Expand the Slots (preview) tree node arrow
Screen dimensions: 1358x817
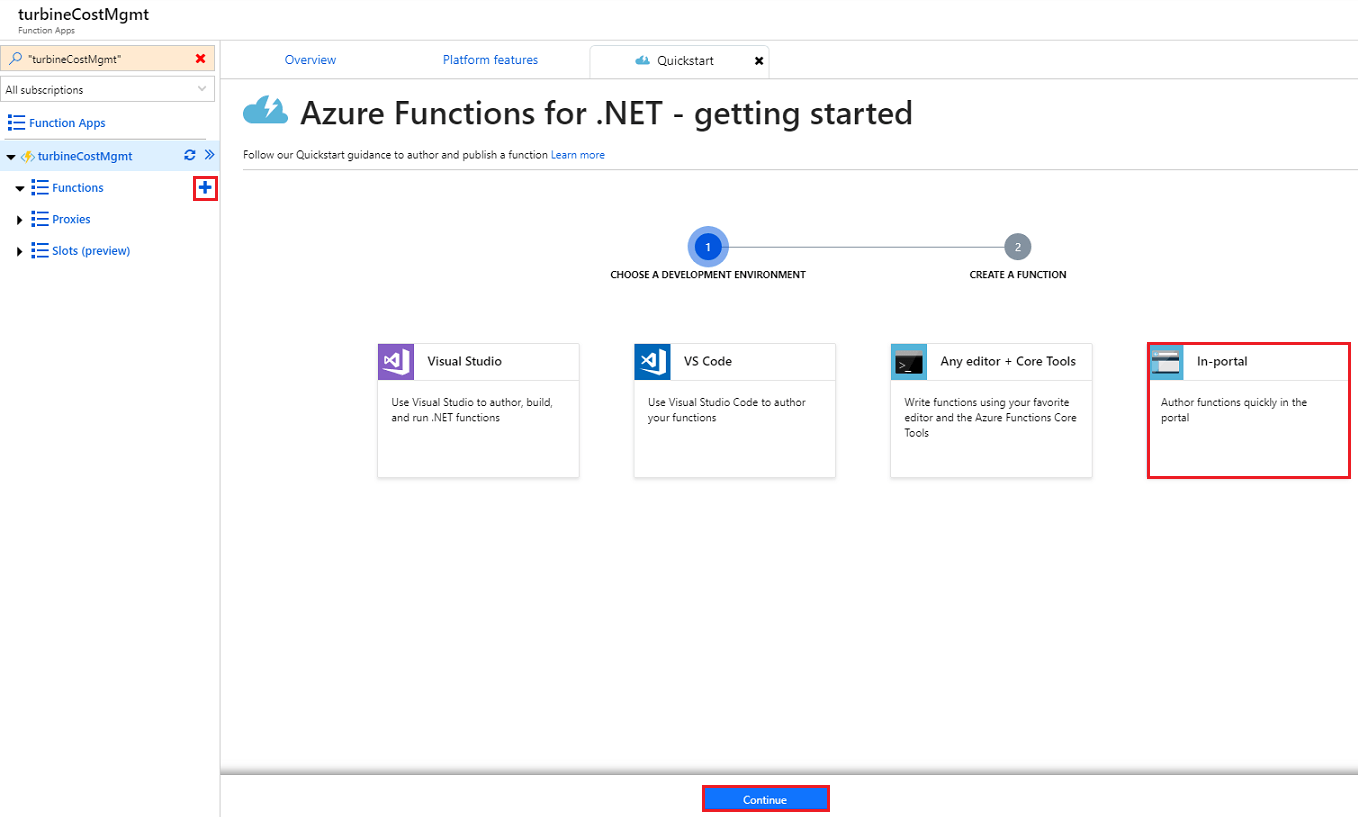click(x=20, y=252)
